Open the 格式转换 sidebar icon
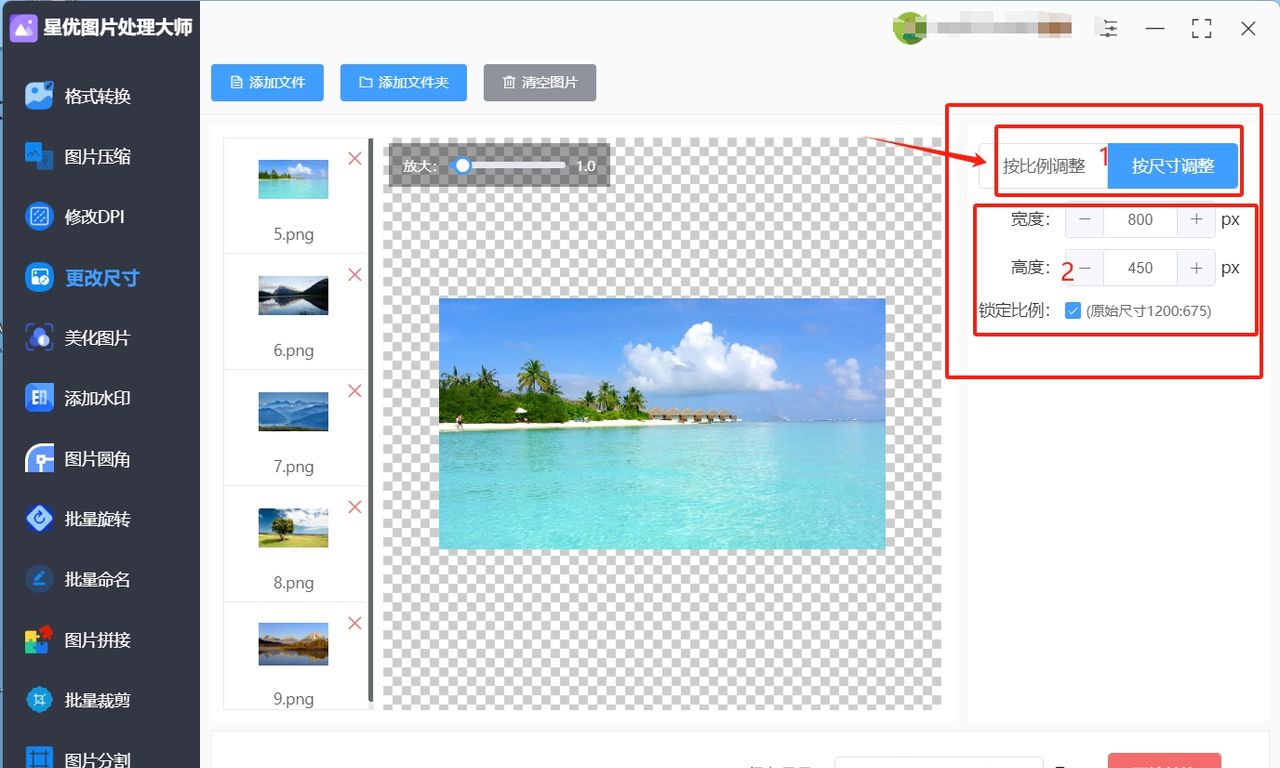 [x=39, y=96]
